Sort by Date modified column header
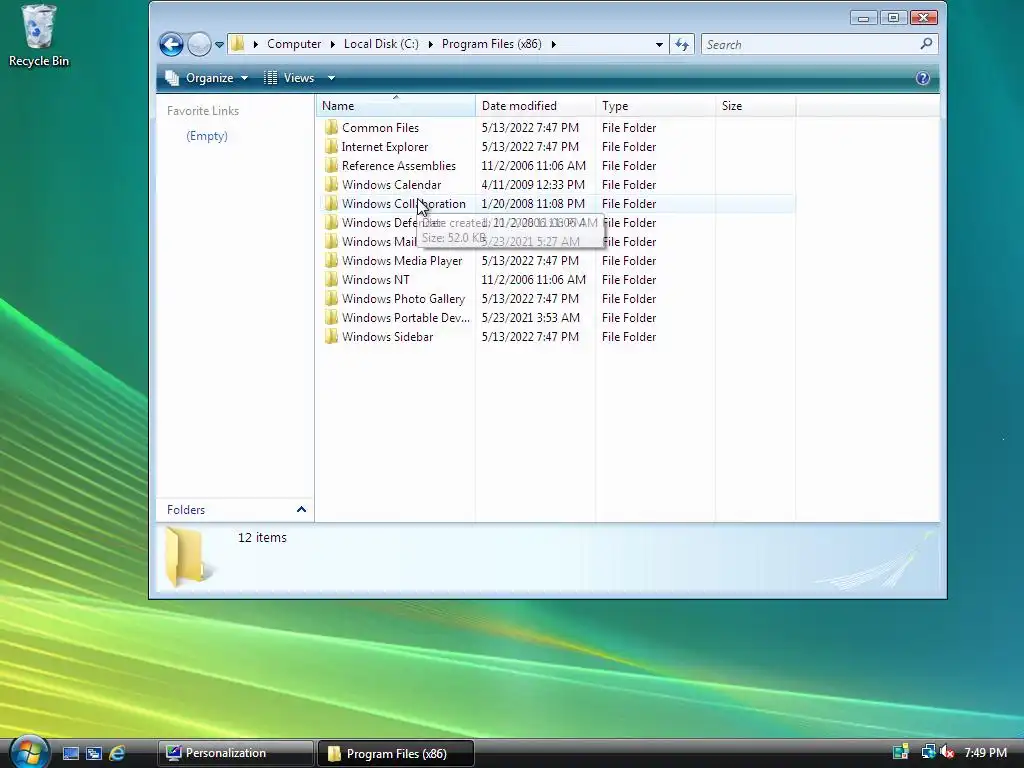1024x768 pixels. (536, 106)
